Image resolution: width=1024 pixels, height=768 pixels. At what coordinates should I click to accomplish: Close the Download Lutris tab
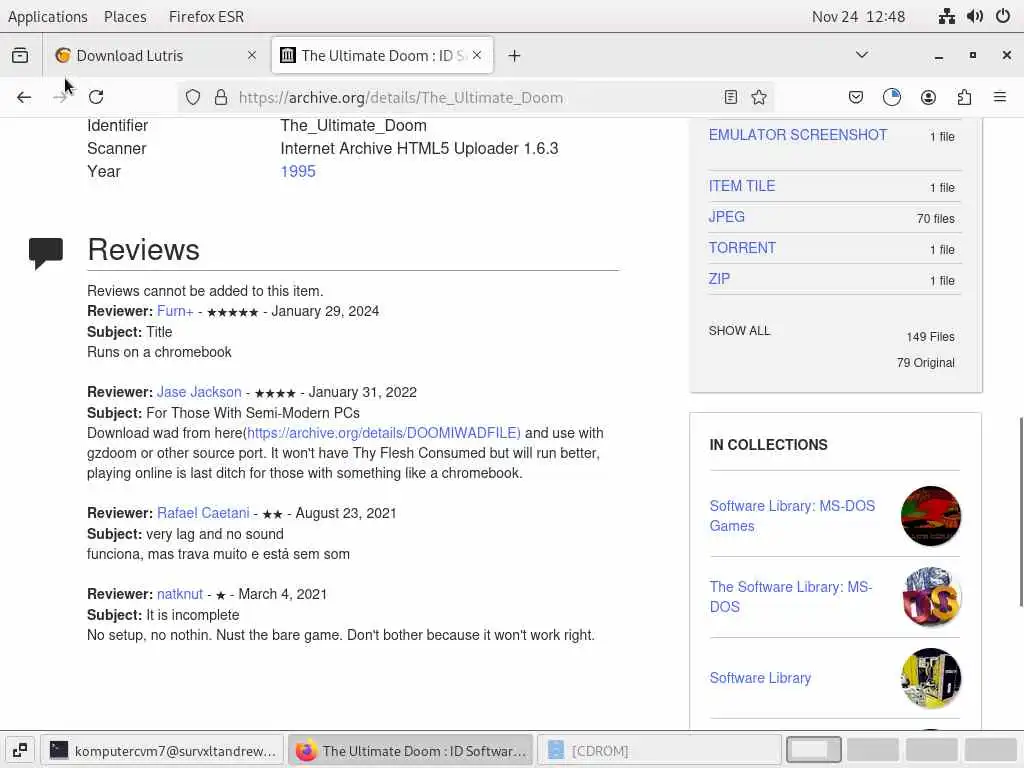[x=252, y=56]
